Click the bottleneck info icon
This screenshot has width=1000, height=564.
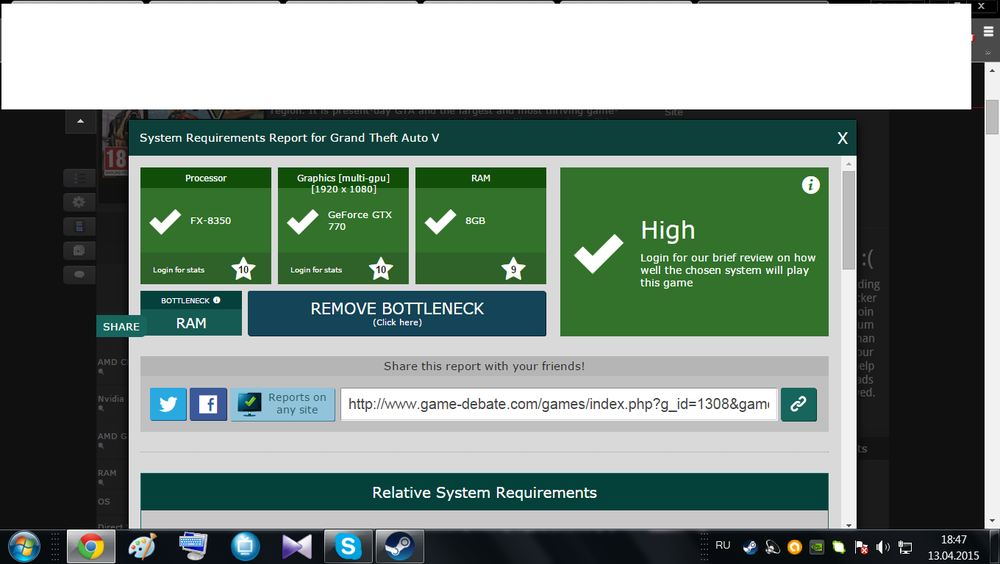point(217,300)
